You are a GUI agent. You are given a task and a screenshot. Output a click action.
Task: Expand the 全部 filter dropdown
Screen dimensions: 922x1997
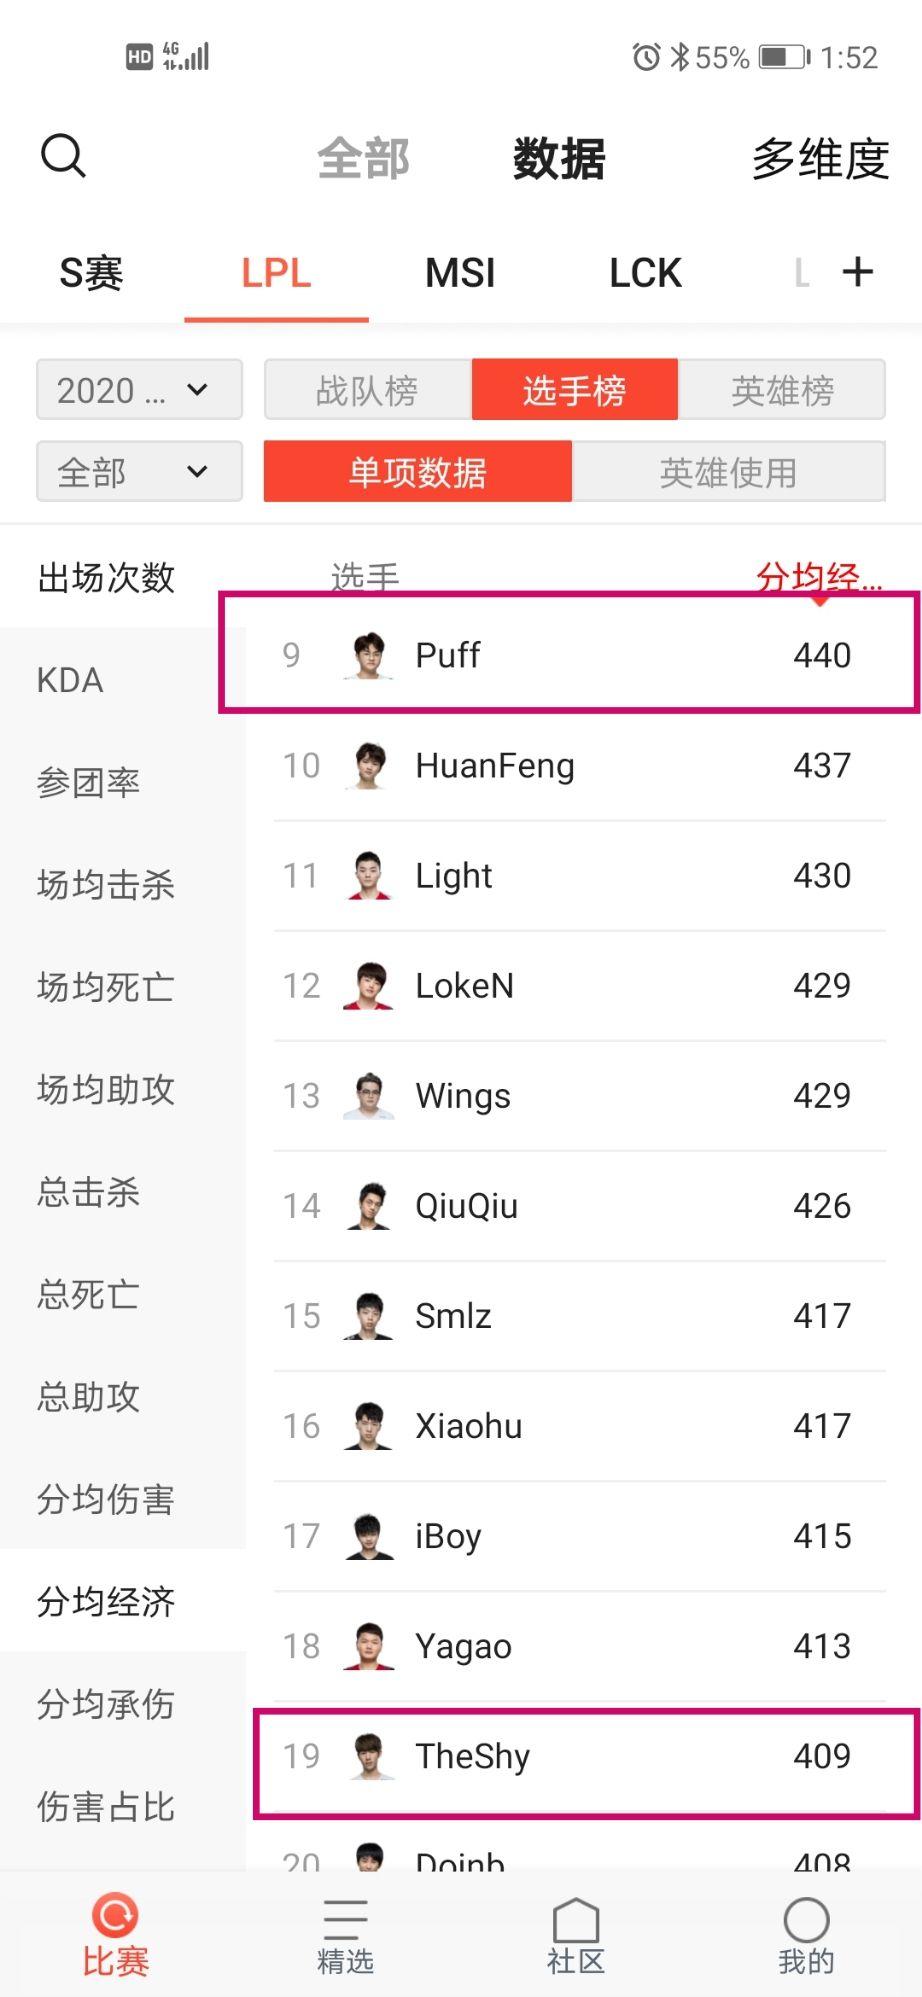[139, 472]
